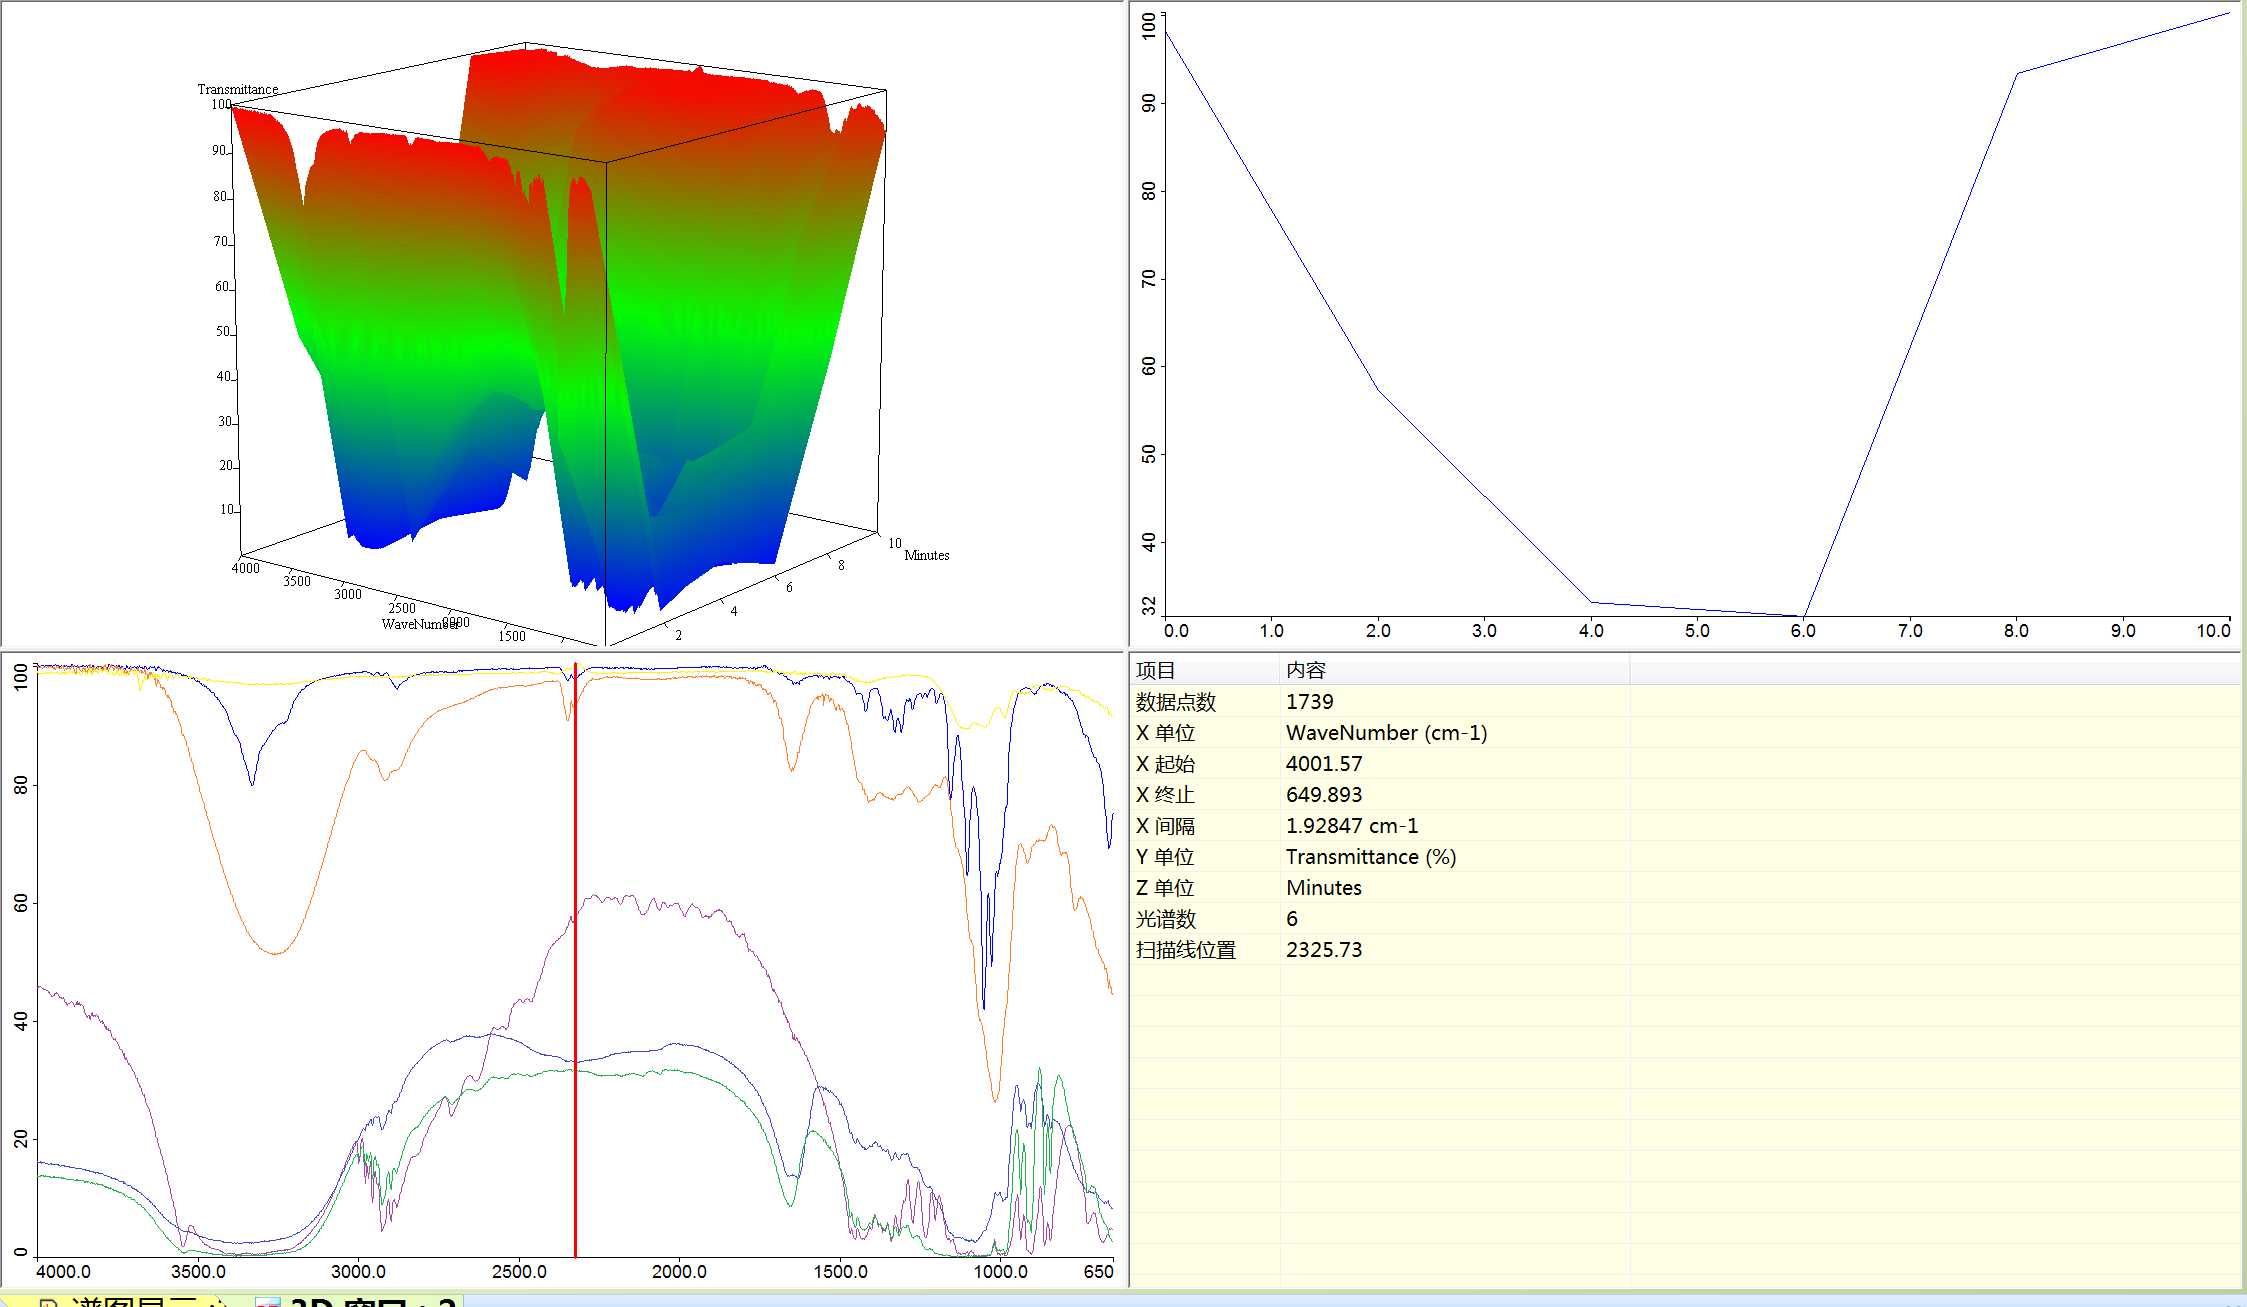This screenshot has width=2247, height=1307.
Task: Click the 6.0 tick on the time profile axis
Action: coord(1803,631)
